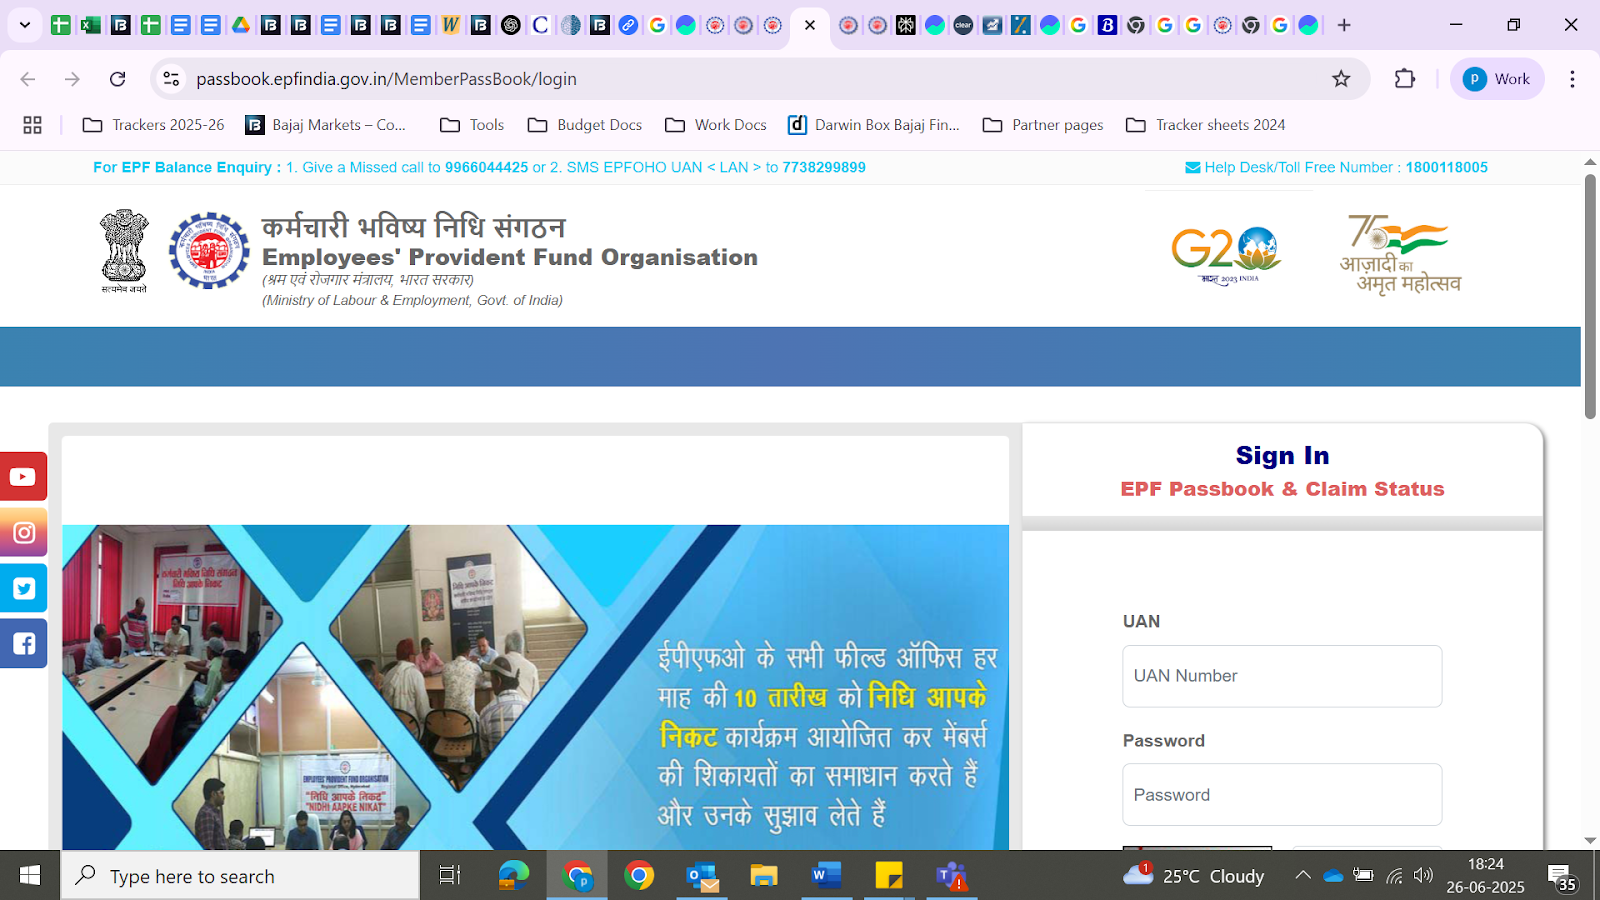Viewport: 1600px width, 900px height.
Task: View site information icon in address bar
Action: tap(171, 79)
